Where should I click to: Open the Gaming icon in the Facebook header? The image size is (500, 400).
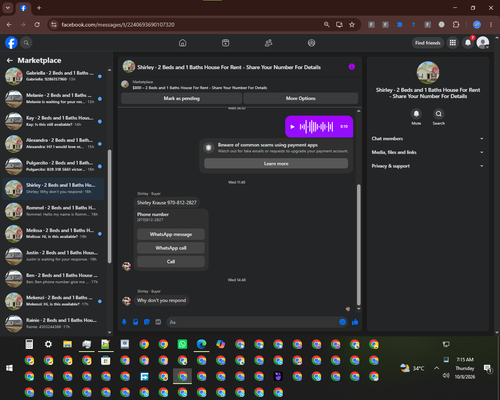point(311,43)
